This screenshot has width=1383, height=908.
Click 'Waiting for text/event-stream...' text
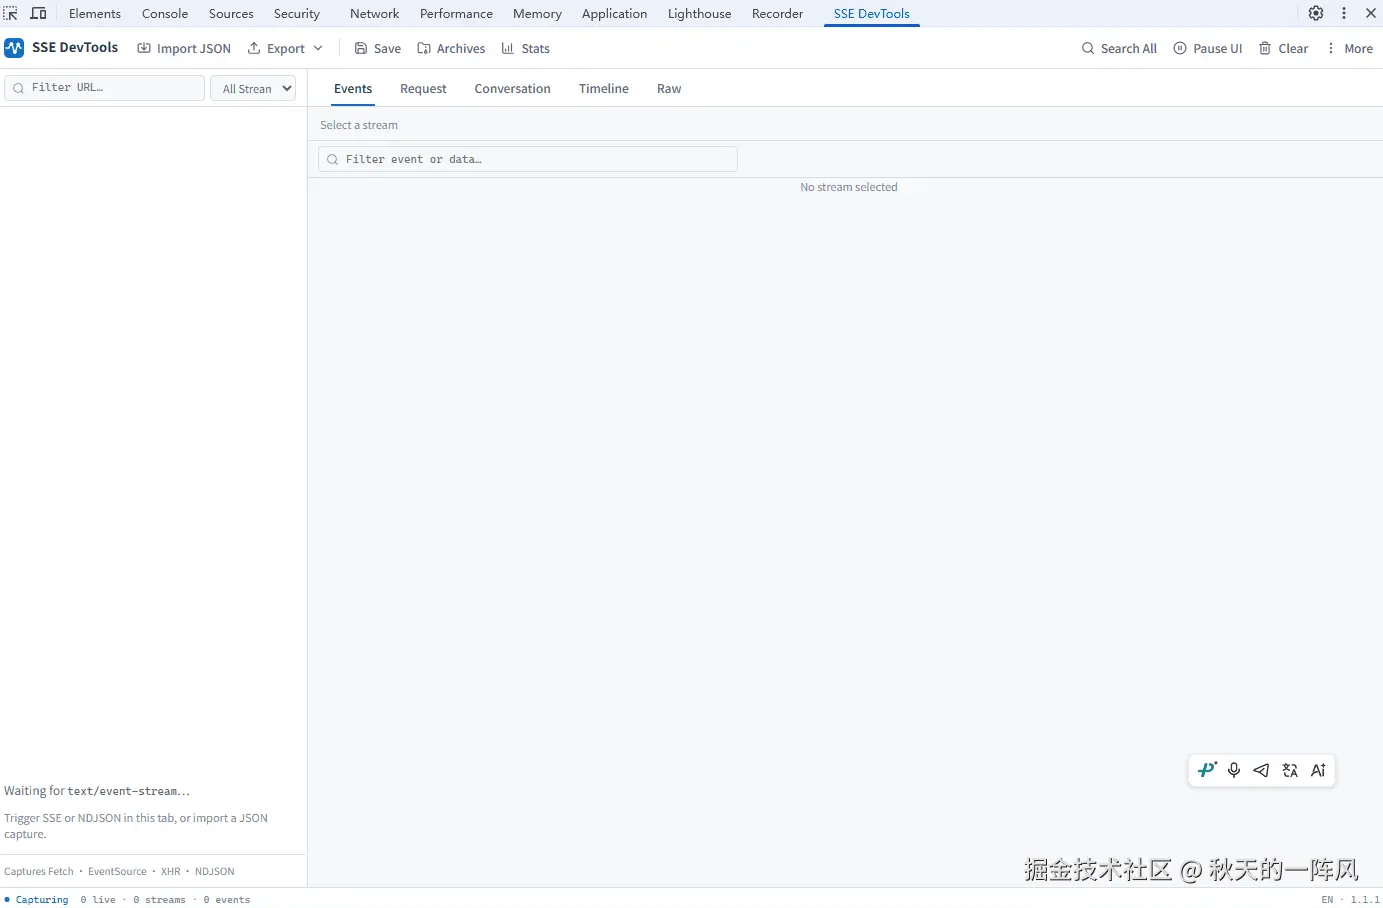(97, 791)
